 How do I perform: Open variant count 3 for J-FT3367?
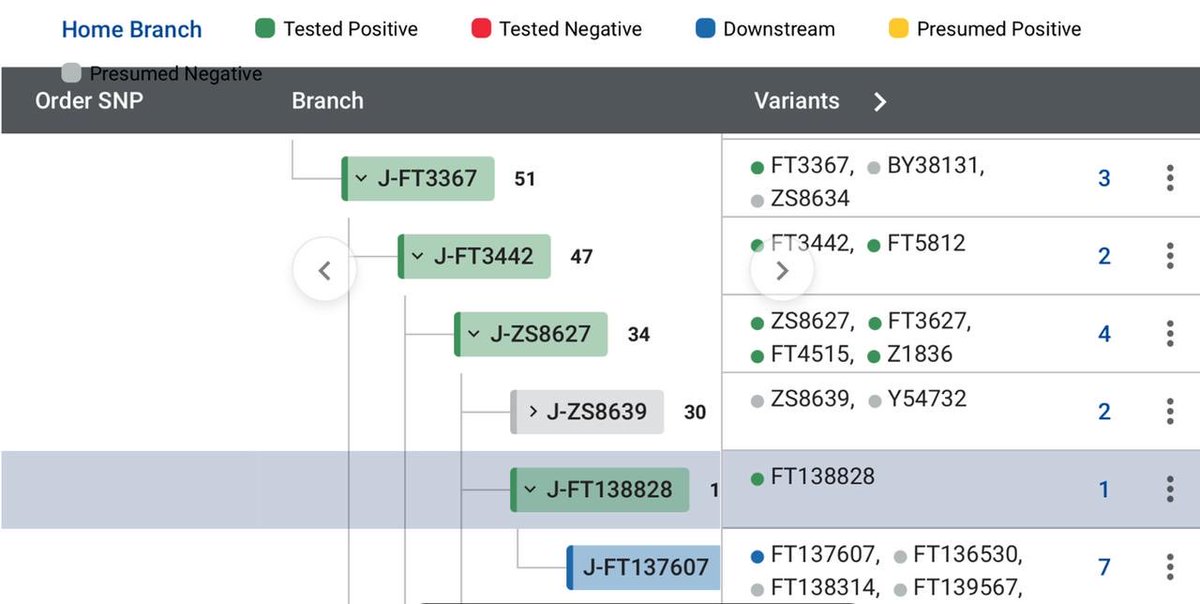pos(1104,179)
